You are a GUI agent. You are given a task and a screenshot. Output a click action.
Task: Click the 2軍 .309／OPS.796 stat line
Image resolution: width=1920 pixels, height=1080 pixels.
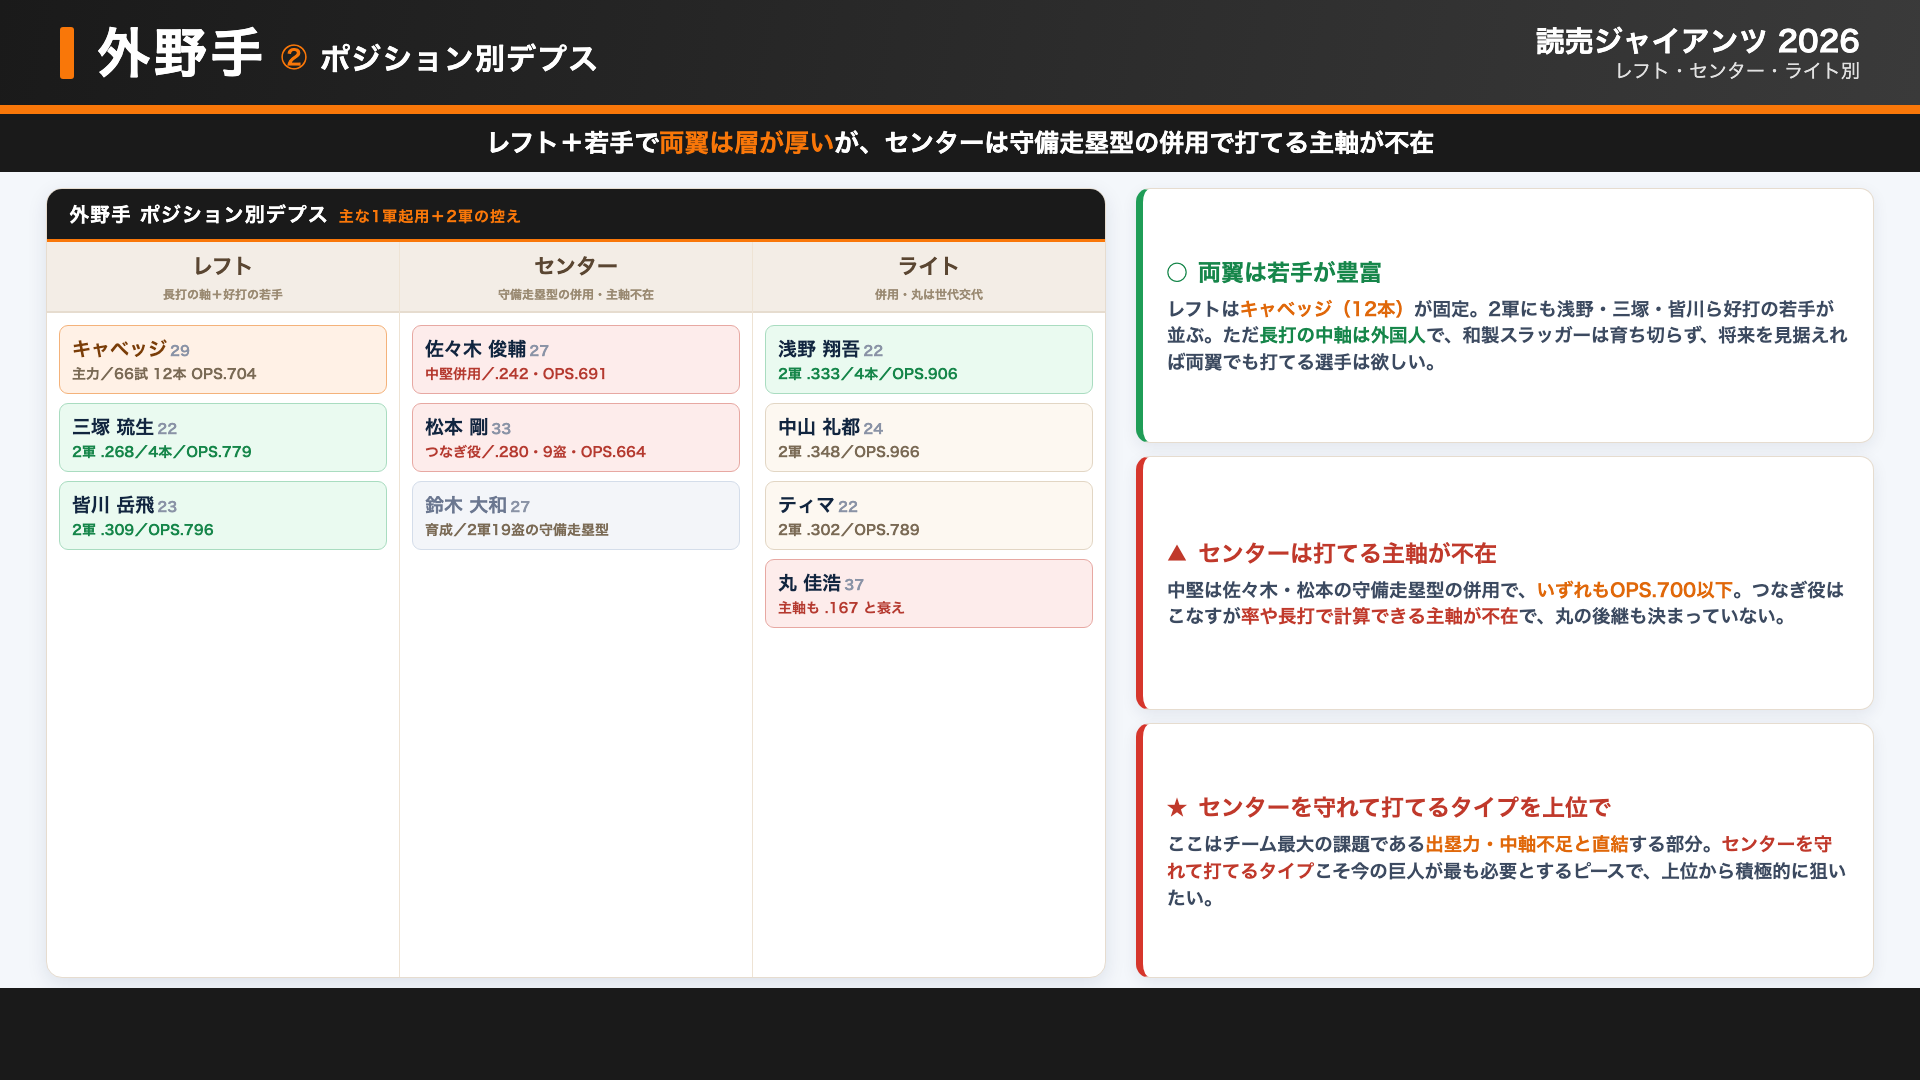pos(143,530)
